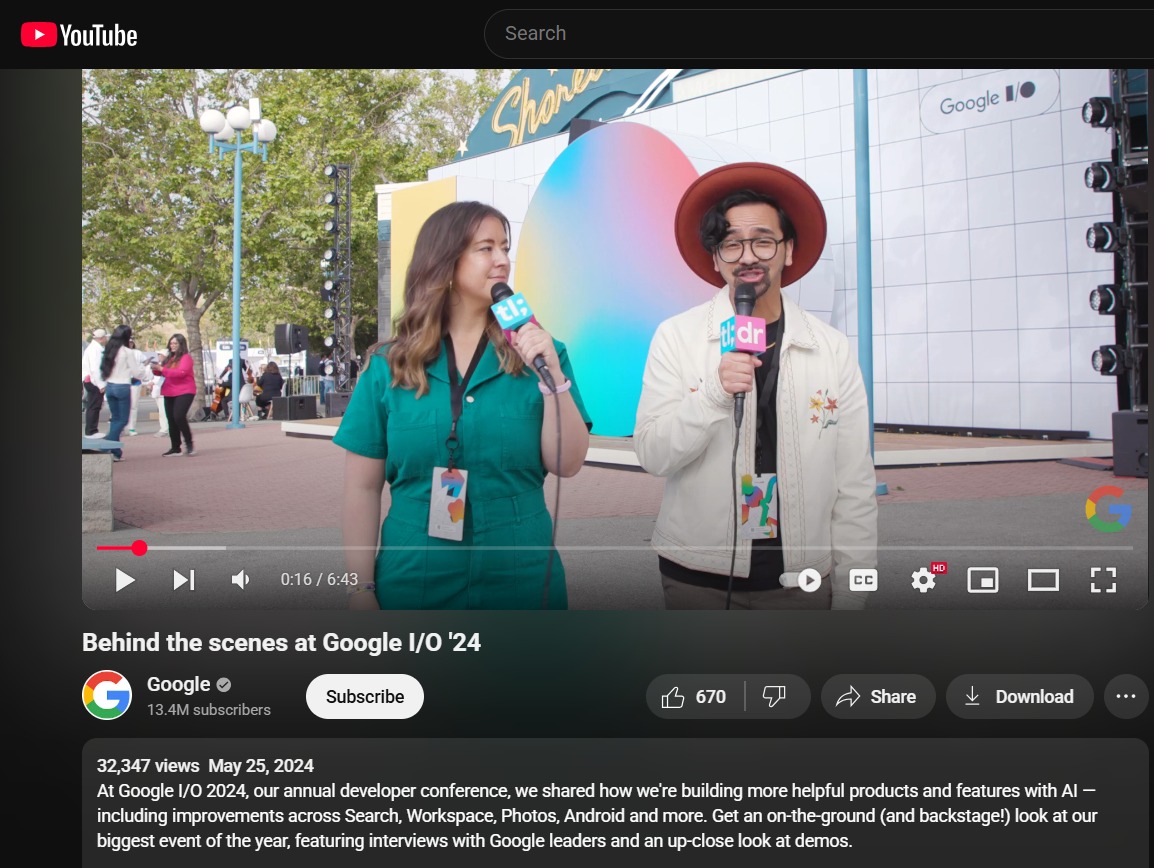Enter fullscreen mode
This screenshot has height=868, width=1154.
tap(1103, 580)
